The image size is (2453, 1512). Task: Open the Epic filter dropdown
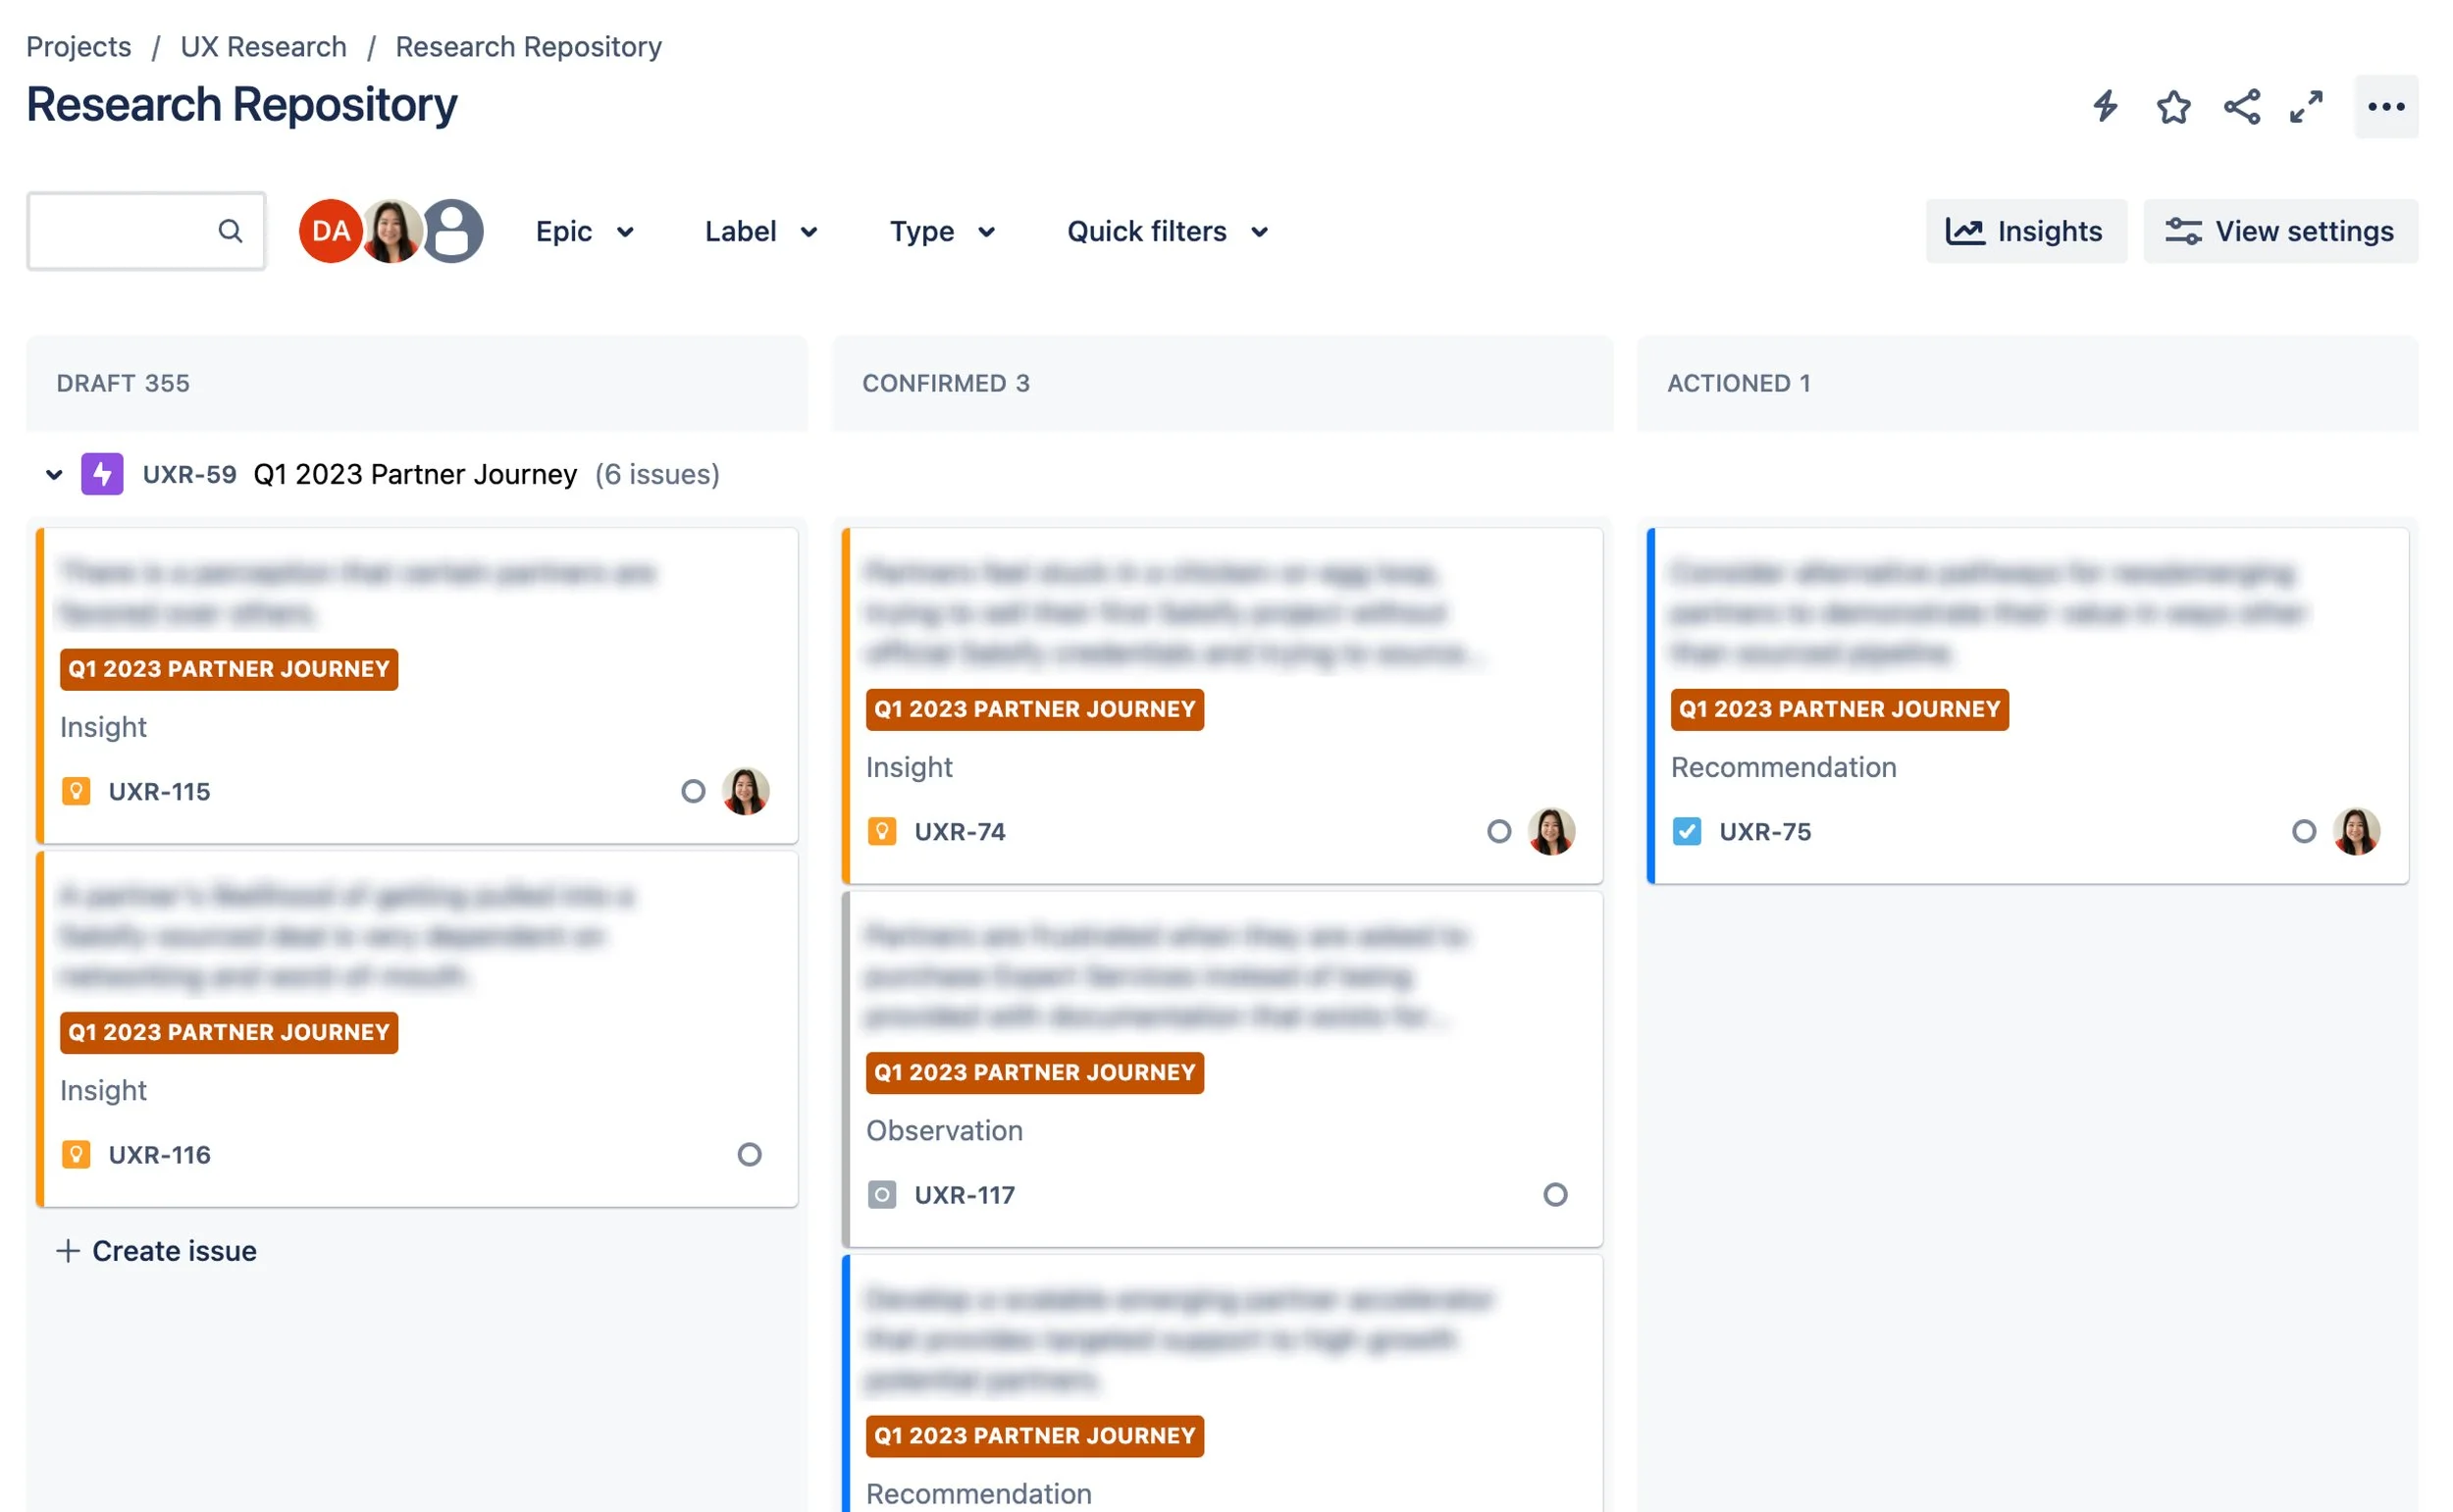pos(585,231)
